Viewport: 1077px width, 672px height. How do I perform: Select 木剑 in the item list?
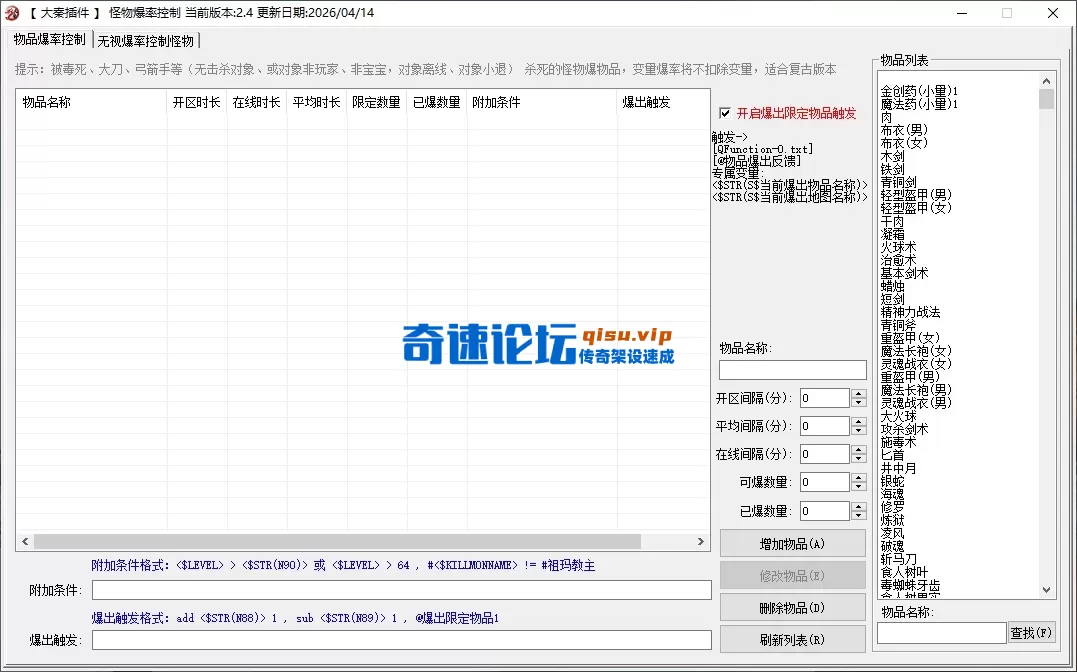[892, 156]
